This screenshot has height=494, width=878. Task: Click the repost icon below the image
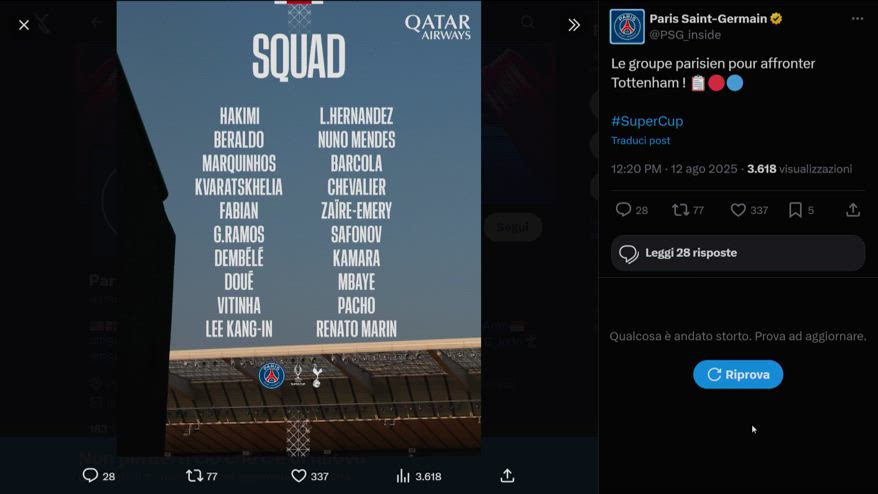click(x=194, y=476)
